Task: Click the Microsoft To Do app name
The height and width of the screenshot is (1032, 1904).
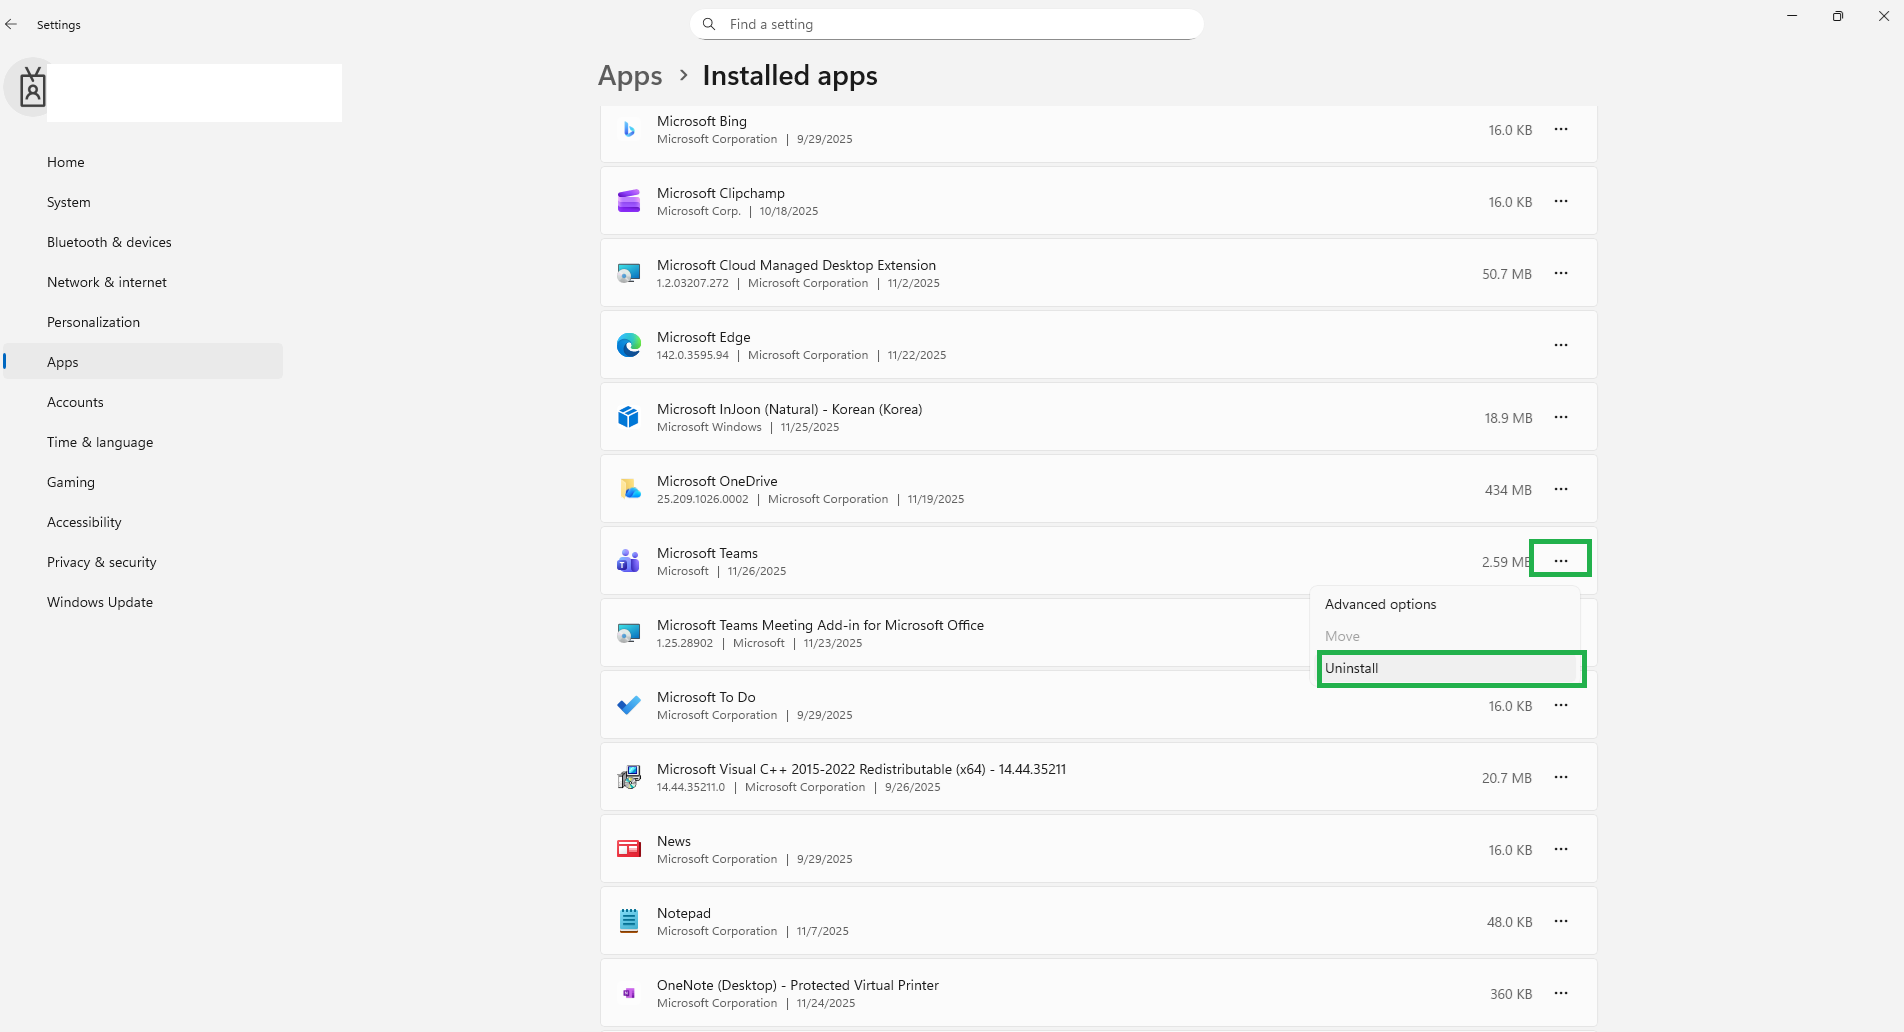Action: click(706, 697)
